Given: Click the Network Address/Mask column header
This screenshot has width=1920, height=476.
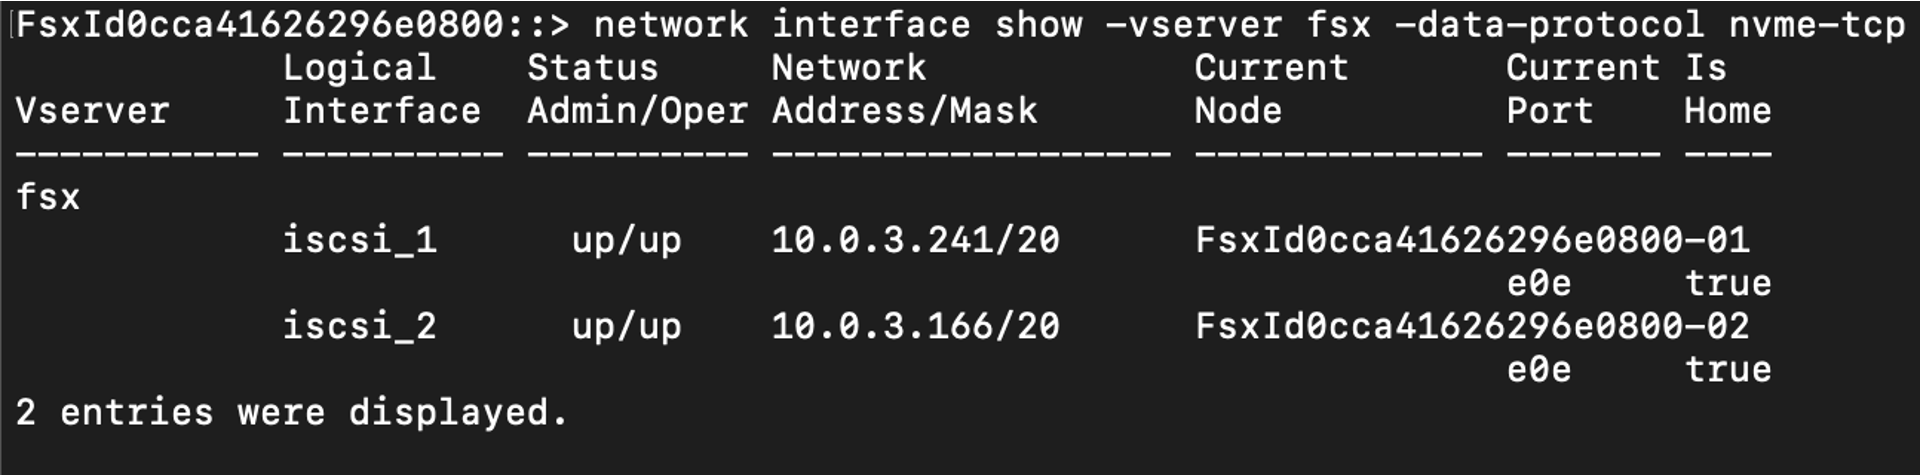Looking at the screenshot, I should pos(904,89).
